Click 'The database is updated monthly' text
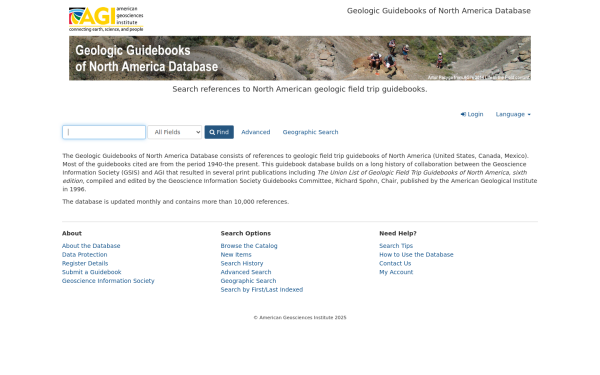 [x=176, y=202]
